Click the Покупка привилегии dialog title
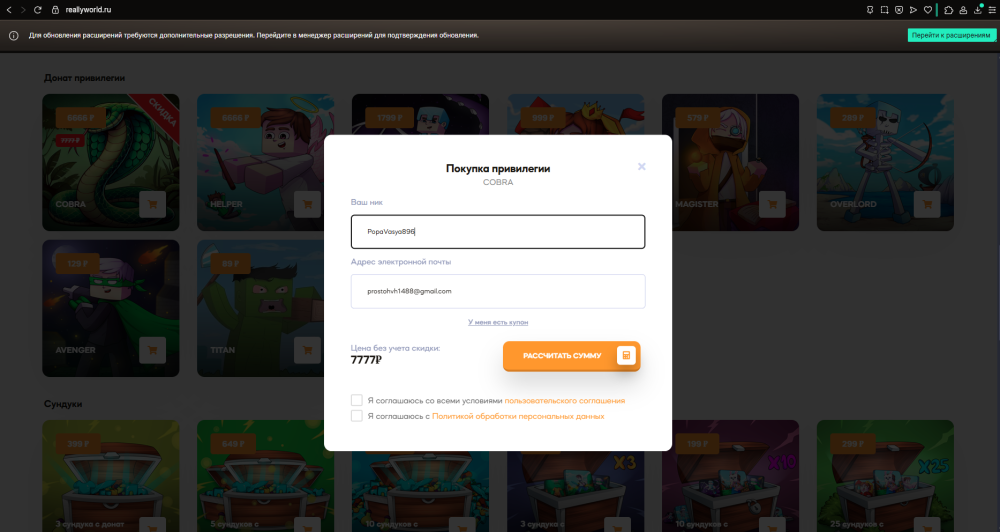The image size is (1000, 532). pyautogui.click(x=498, y=168)
